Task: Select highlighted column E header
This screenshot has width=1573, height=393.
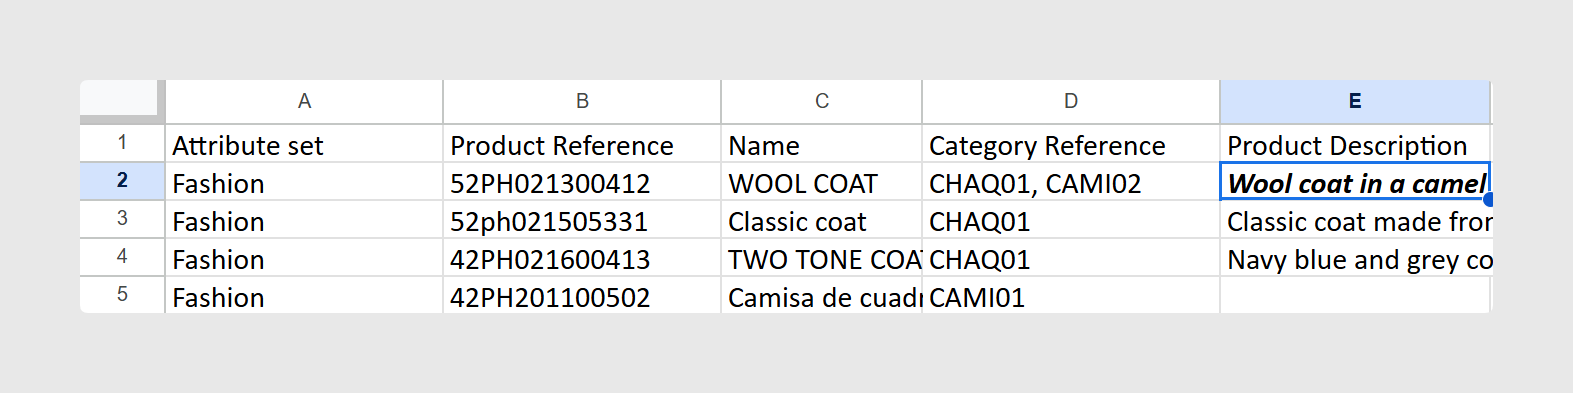Action: 1355,101
